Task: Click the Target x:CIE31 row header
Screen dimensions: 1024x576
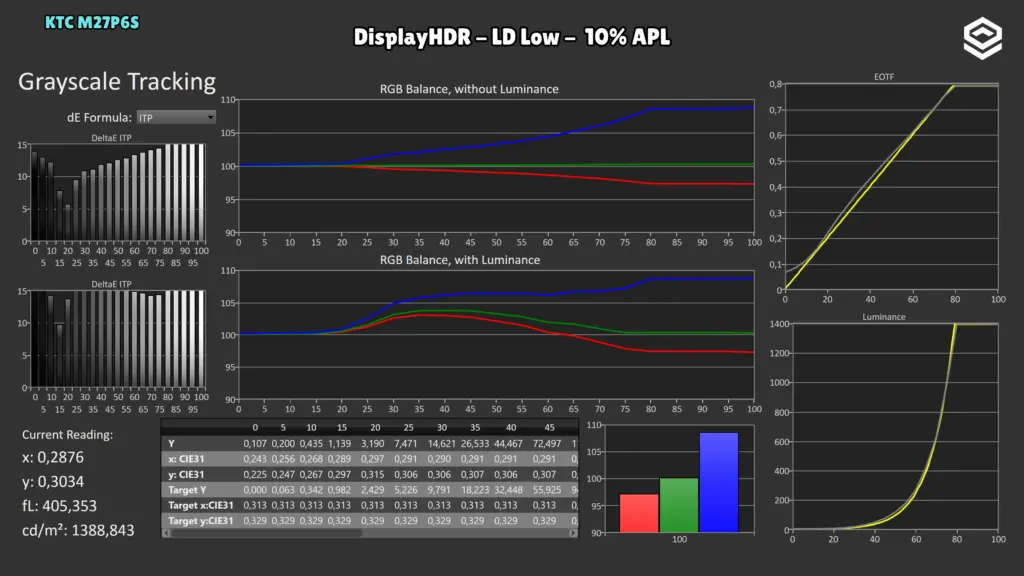Action: [x=200, y=505]
